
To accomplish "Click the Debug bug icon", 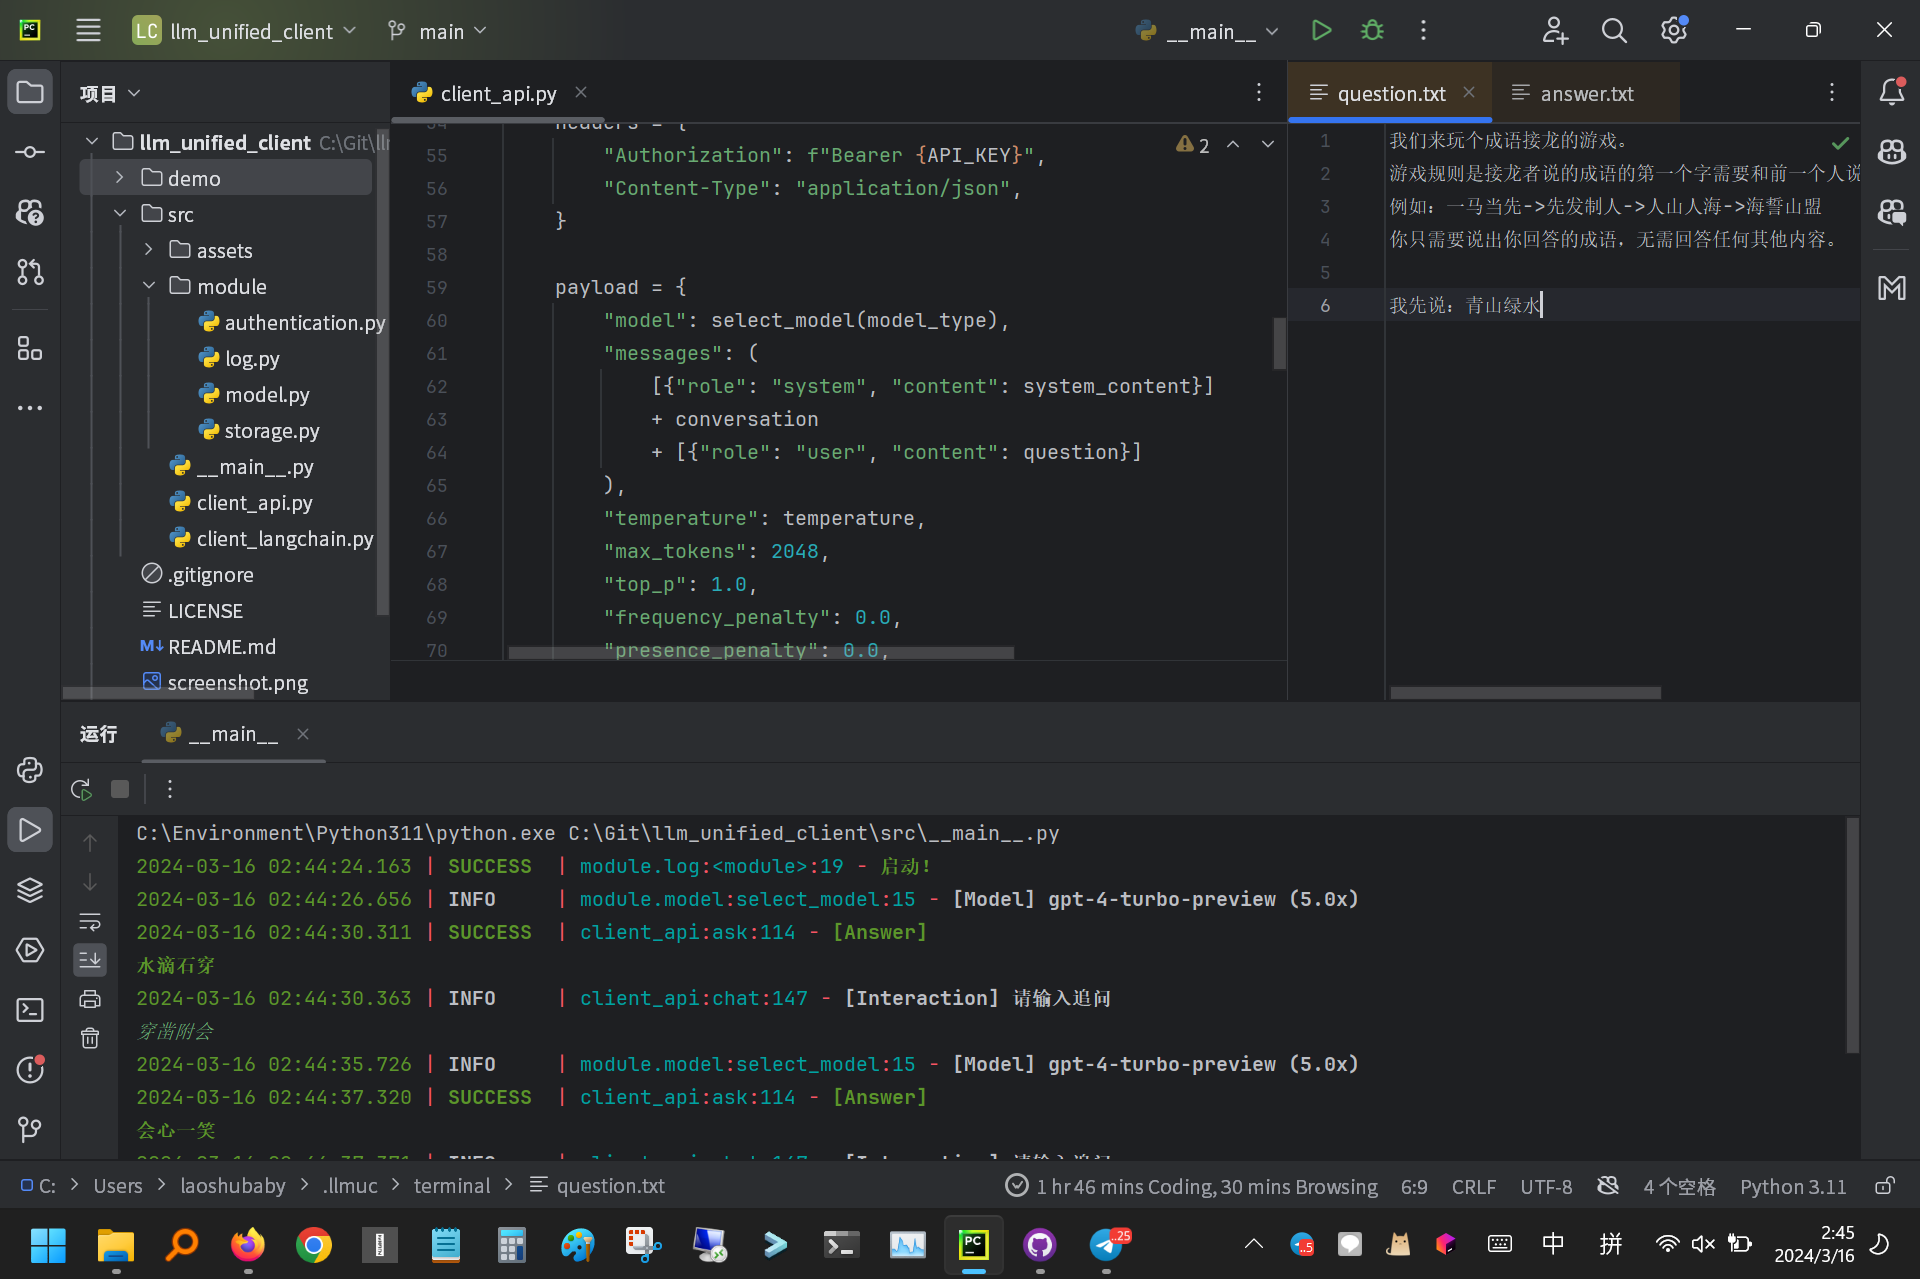I will [x=1372, y=31].
